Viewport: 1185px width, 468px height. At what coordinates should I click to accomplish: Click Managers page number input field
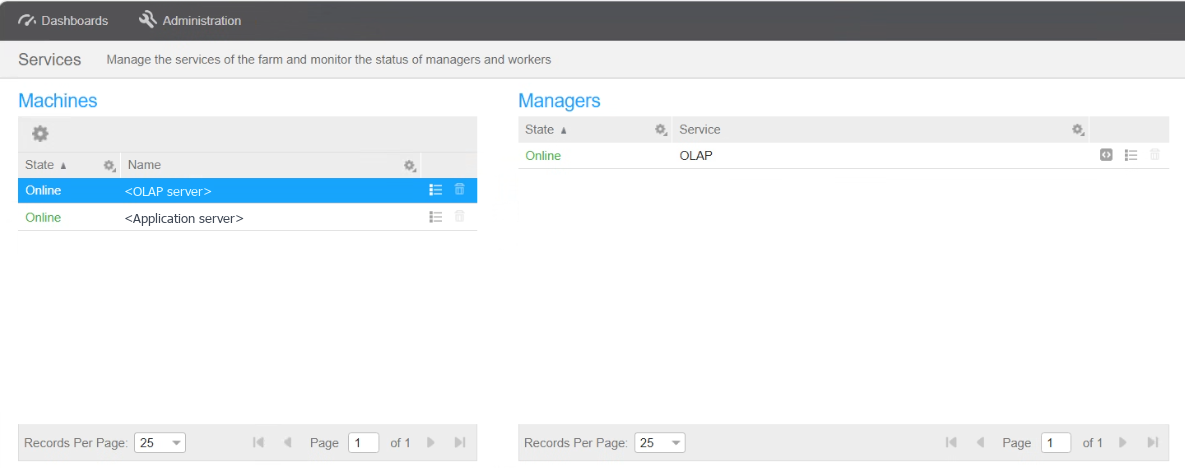click(1056, 443)
